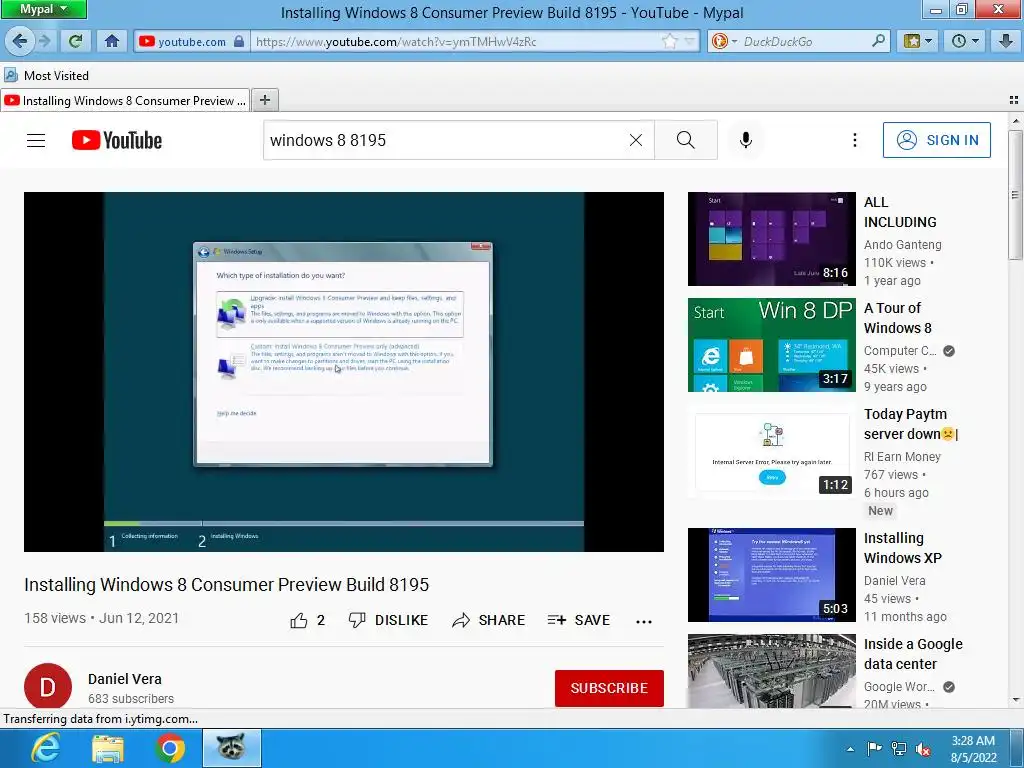This screenshot has height=768, width=1024.
Task: Open A Tour of Windows 8 title
Action: [898, 318]
